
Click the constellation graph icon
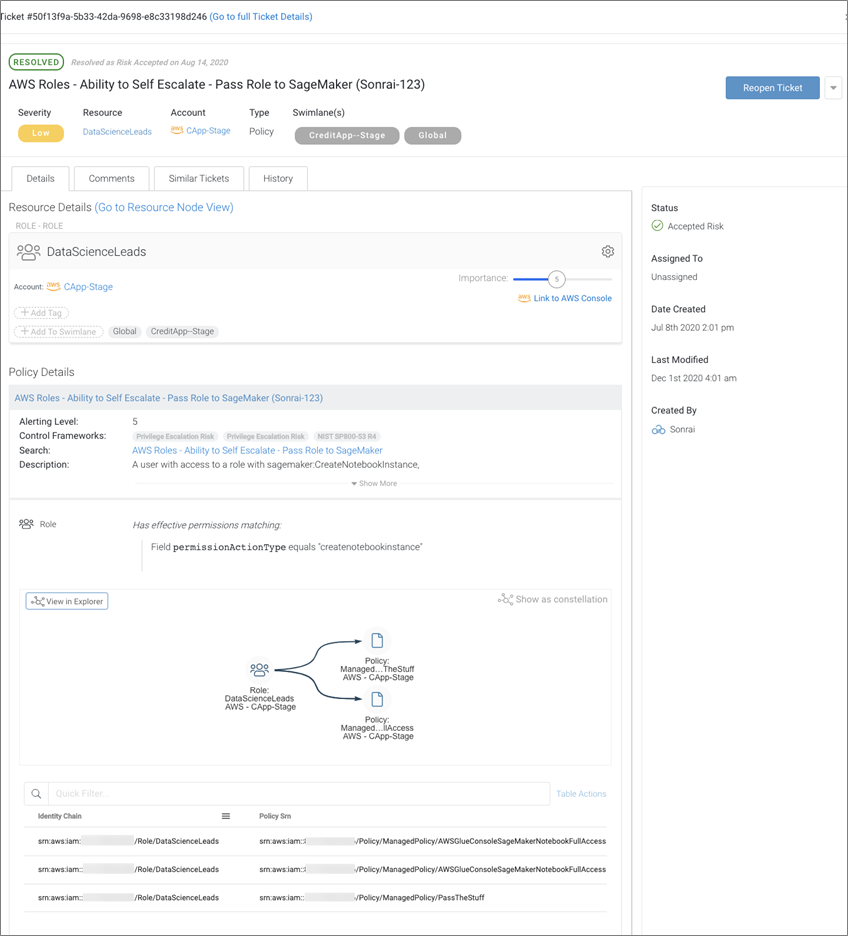pos(505,599)
